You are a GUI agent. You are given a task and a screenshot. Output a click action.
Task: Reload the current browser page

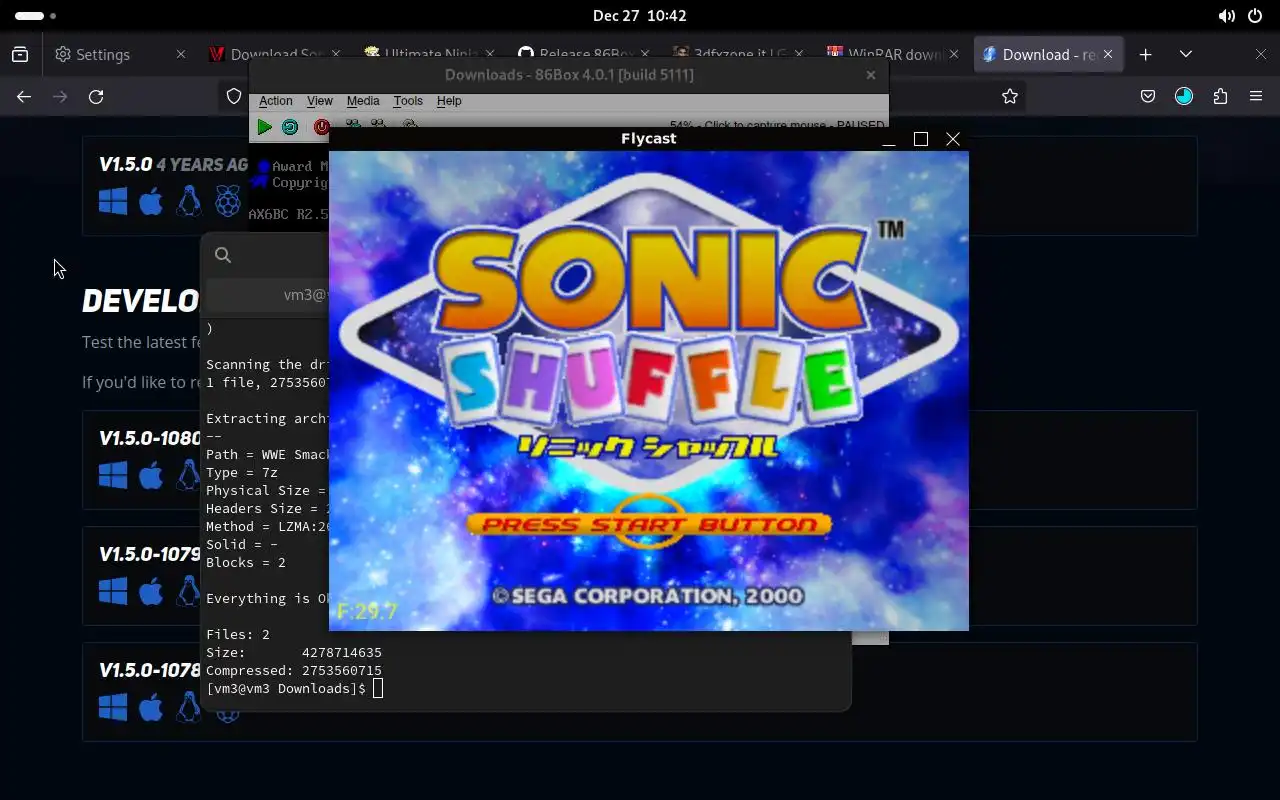pyautogui.click(x=96, y=96)
